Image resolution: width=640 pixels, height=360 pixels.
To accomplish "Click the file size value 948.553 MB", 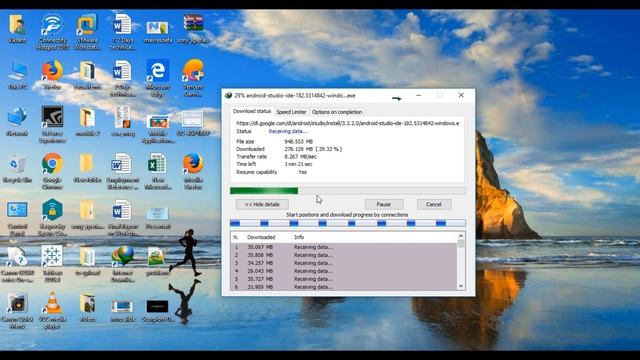I will pyautogui.click(x=299, y=142).
